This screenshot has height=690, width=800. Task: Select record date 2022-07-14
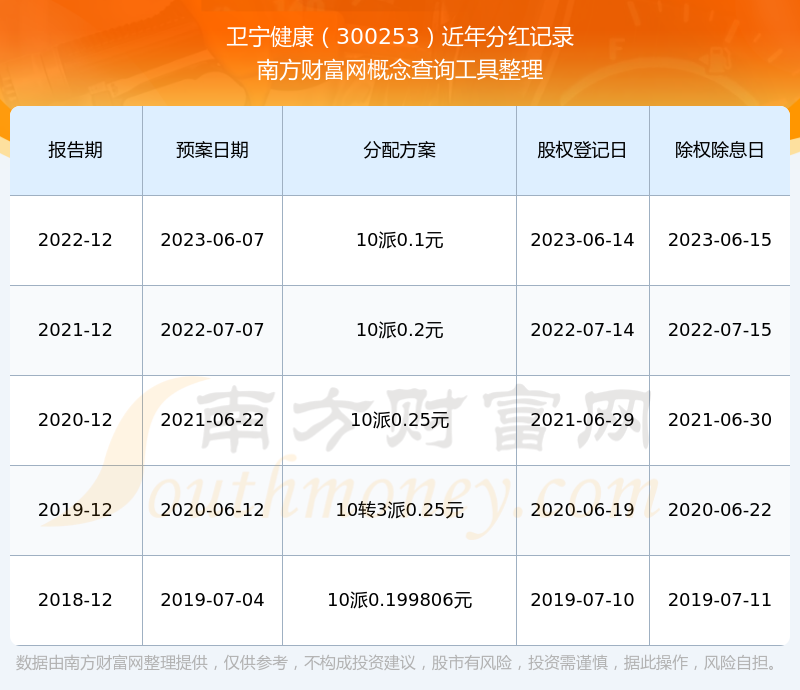582,330
